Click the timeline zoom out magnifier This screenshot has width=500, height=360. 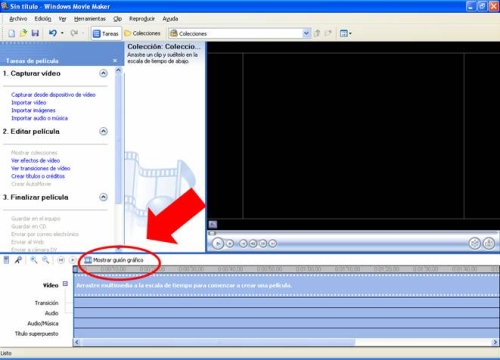(46, 260)
